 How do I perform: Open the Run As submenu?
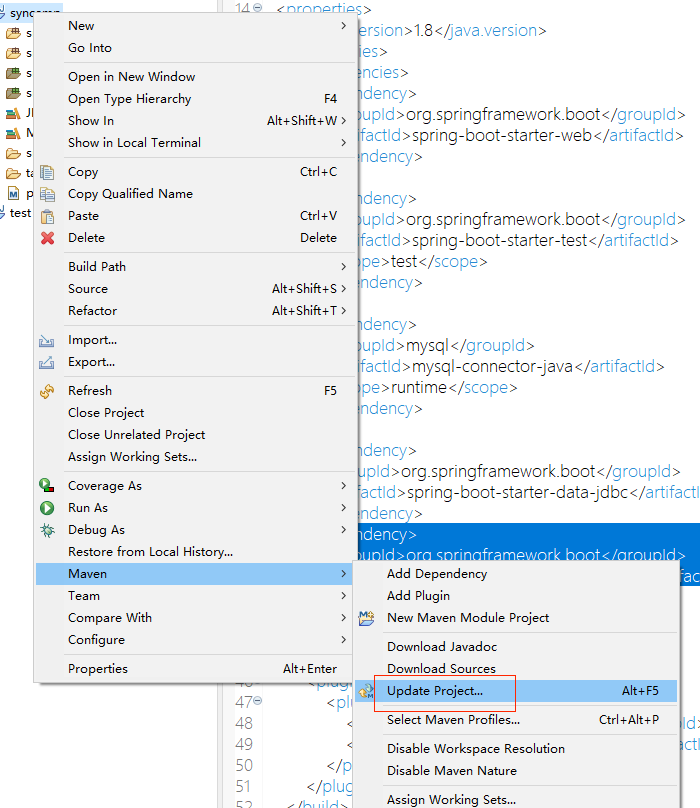(x=194, y=508)
